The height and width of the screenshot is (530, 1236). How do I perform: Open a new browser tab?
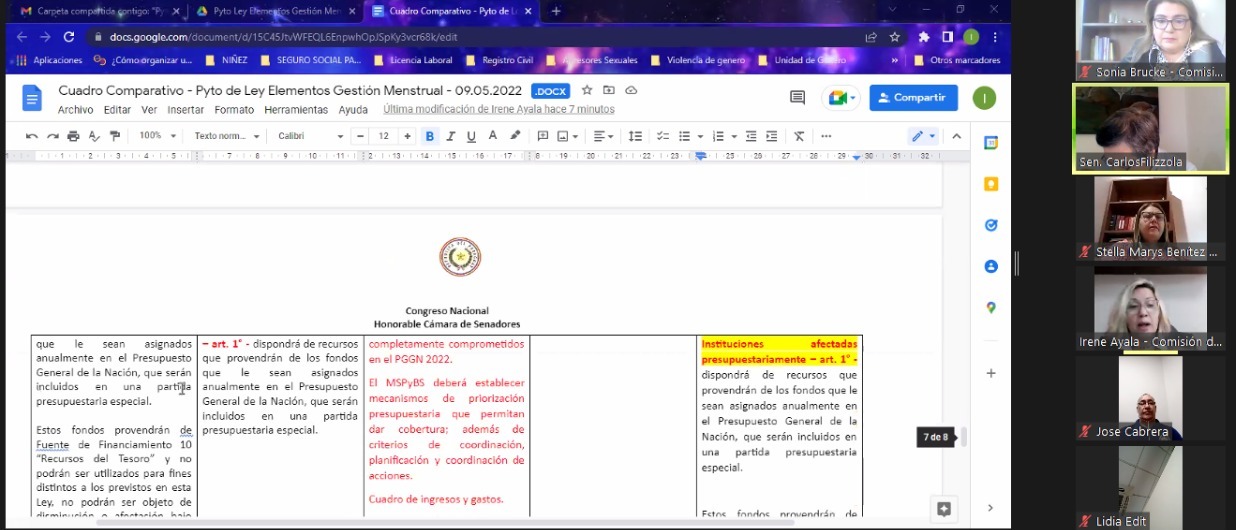point(556,11)
